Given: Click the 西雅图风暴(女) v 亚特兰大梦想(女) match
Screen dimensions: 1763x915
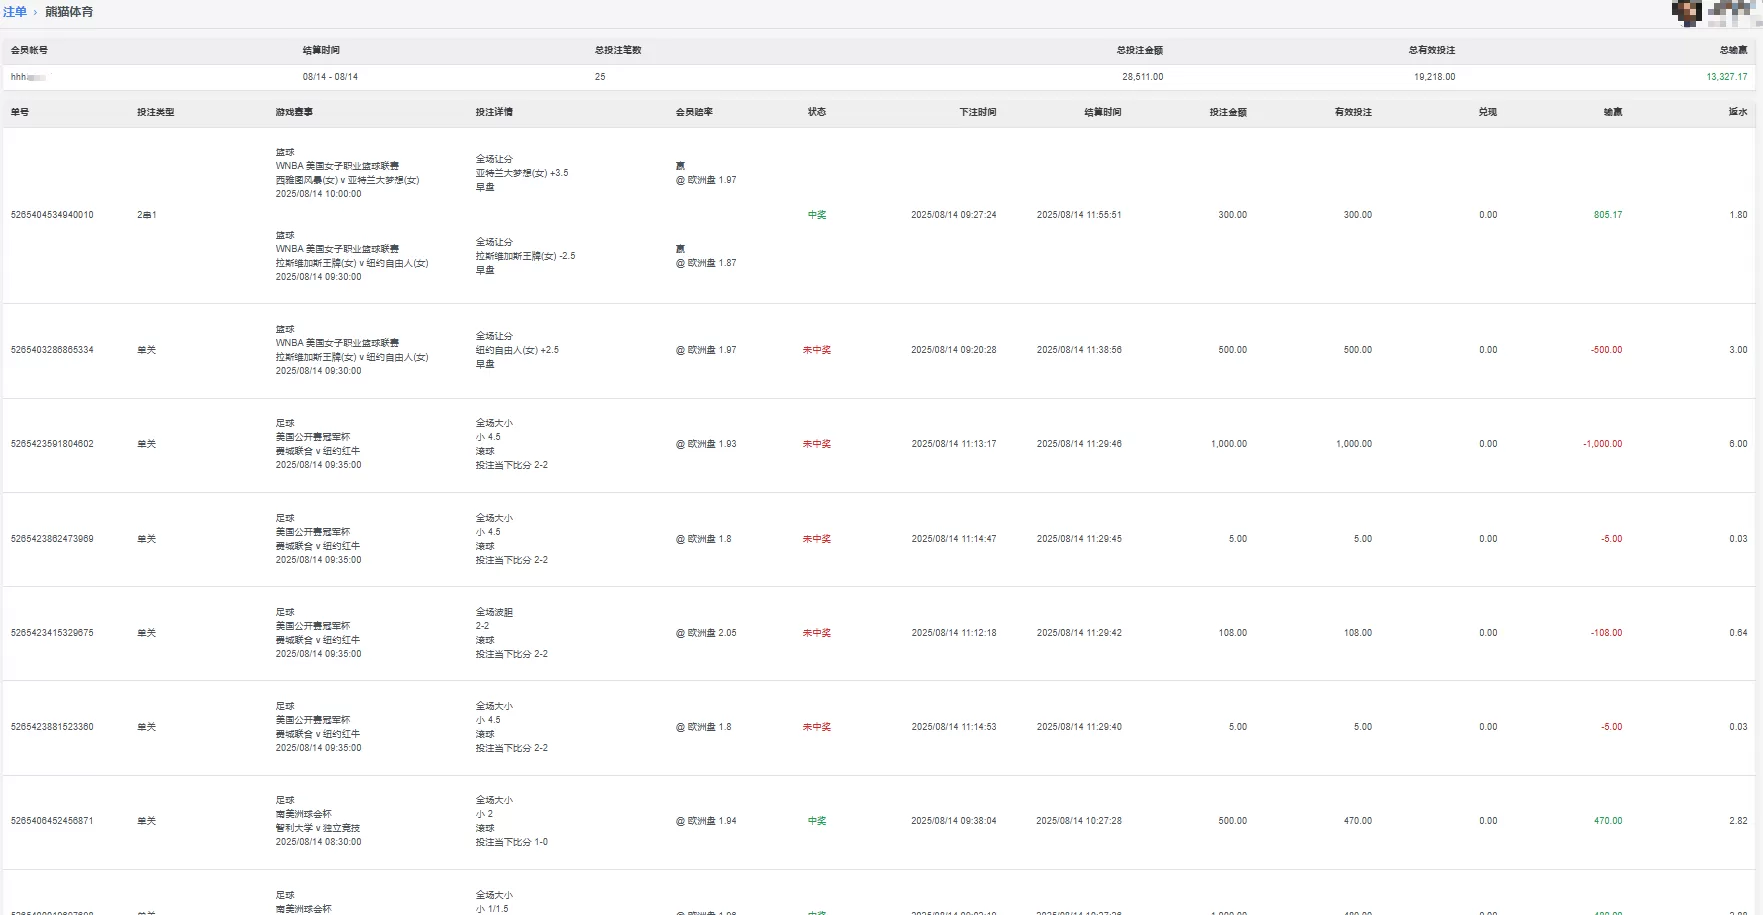Looking at the screenshot, I should pyautogui.click(x=348, y=180).
